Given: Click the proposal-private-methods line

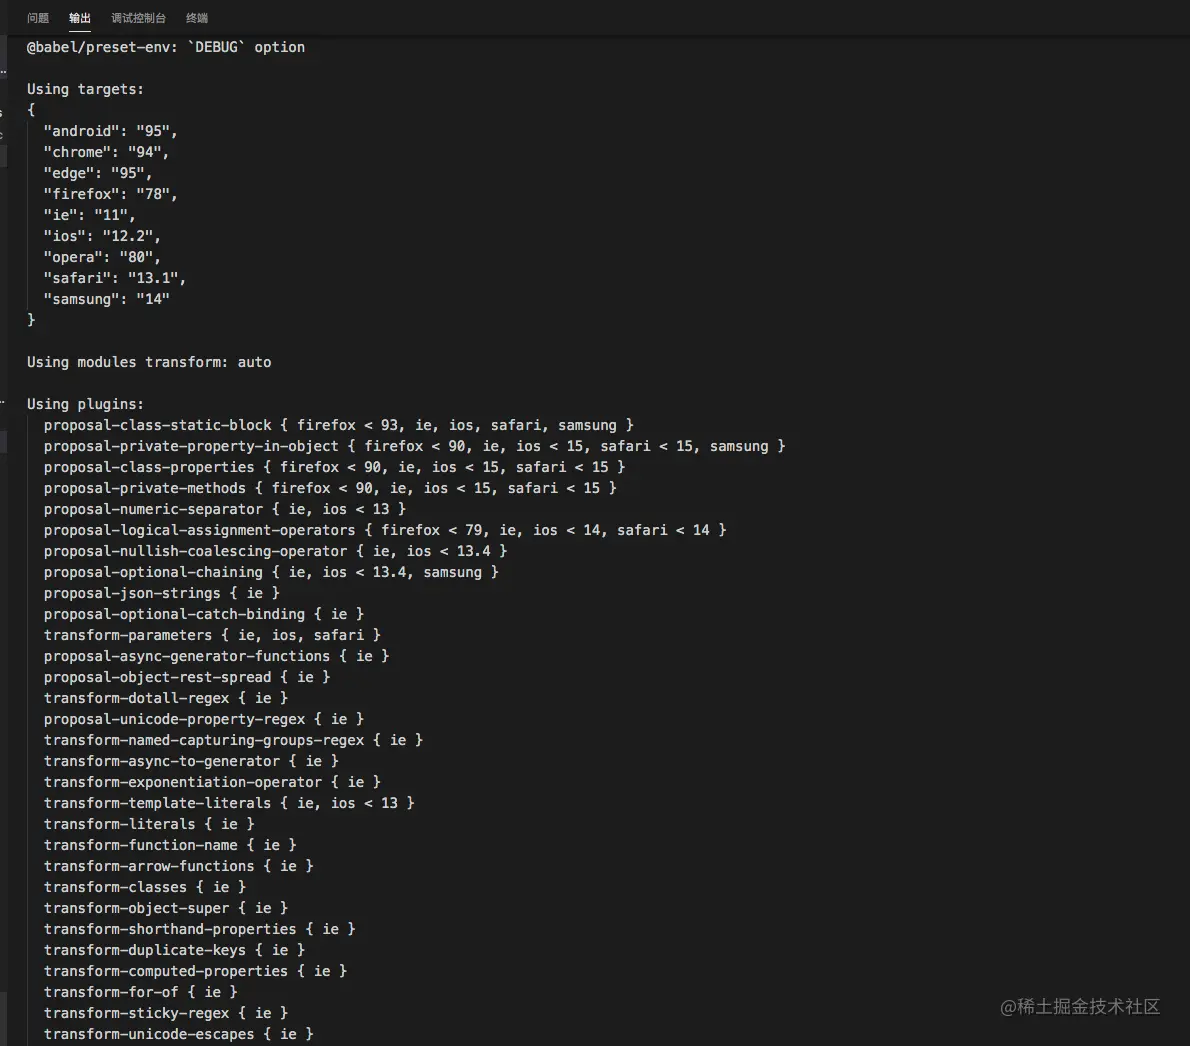Looking at the screenshot, I should [x=330, y=488].
